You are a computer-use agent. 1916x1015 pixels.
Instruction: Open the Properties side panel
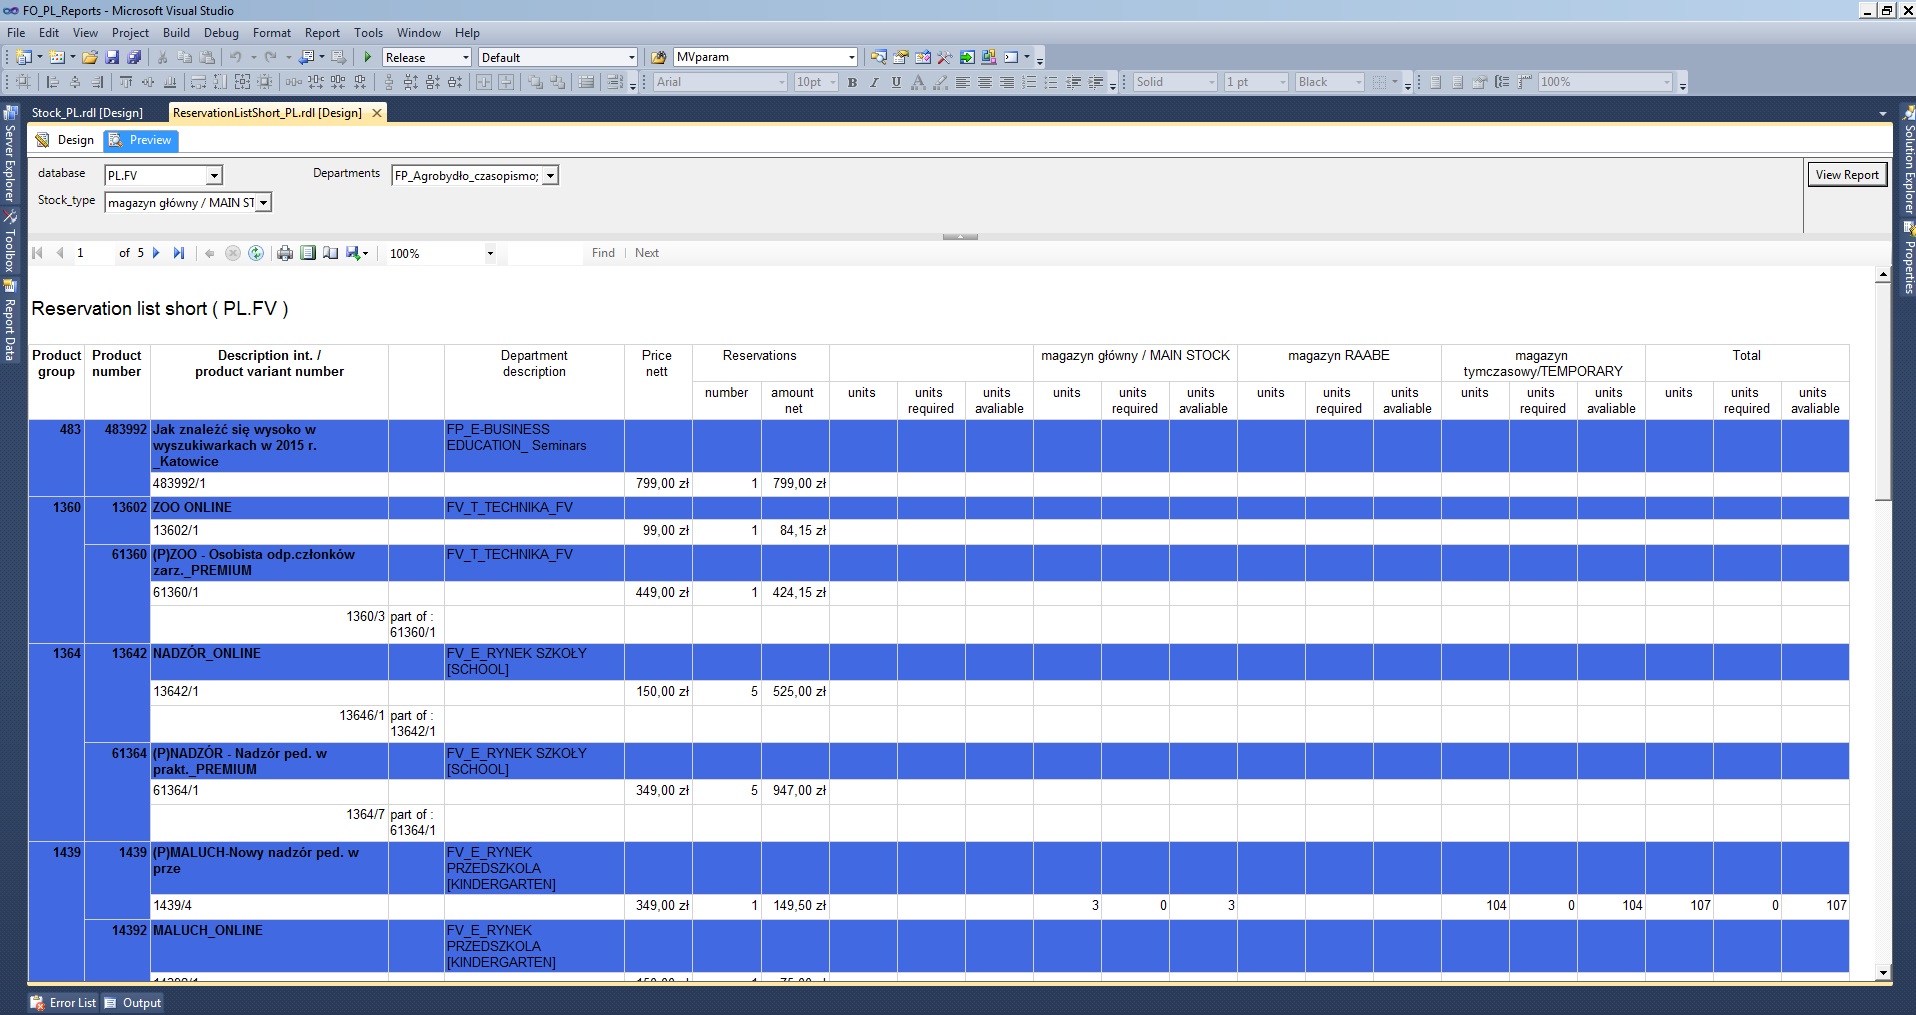1908,259
